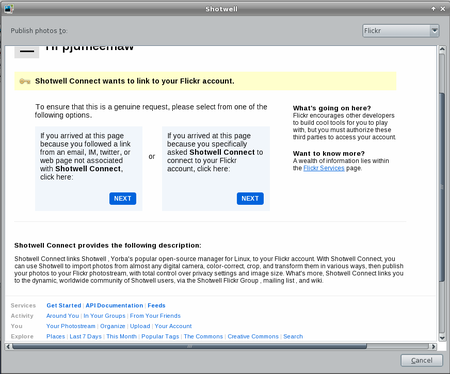The height and width of the screenshot is (374, 450).
Task: Click 'Shotwell Connect provides the following description' heading
Action: pyautogui.click(x=108, y=245)
